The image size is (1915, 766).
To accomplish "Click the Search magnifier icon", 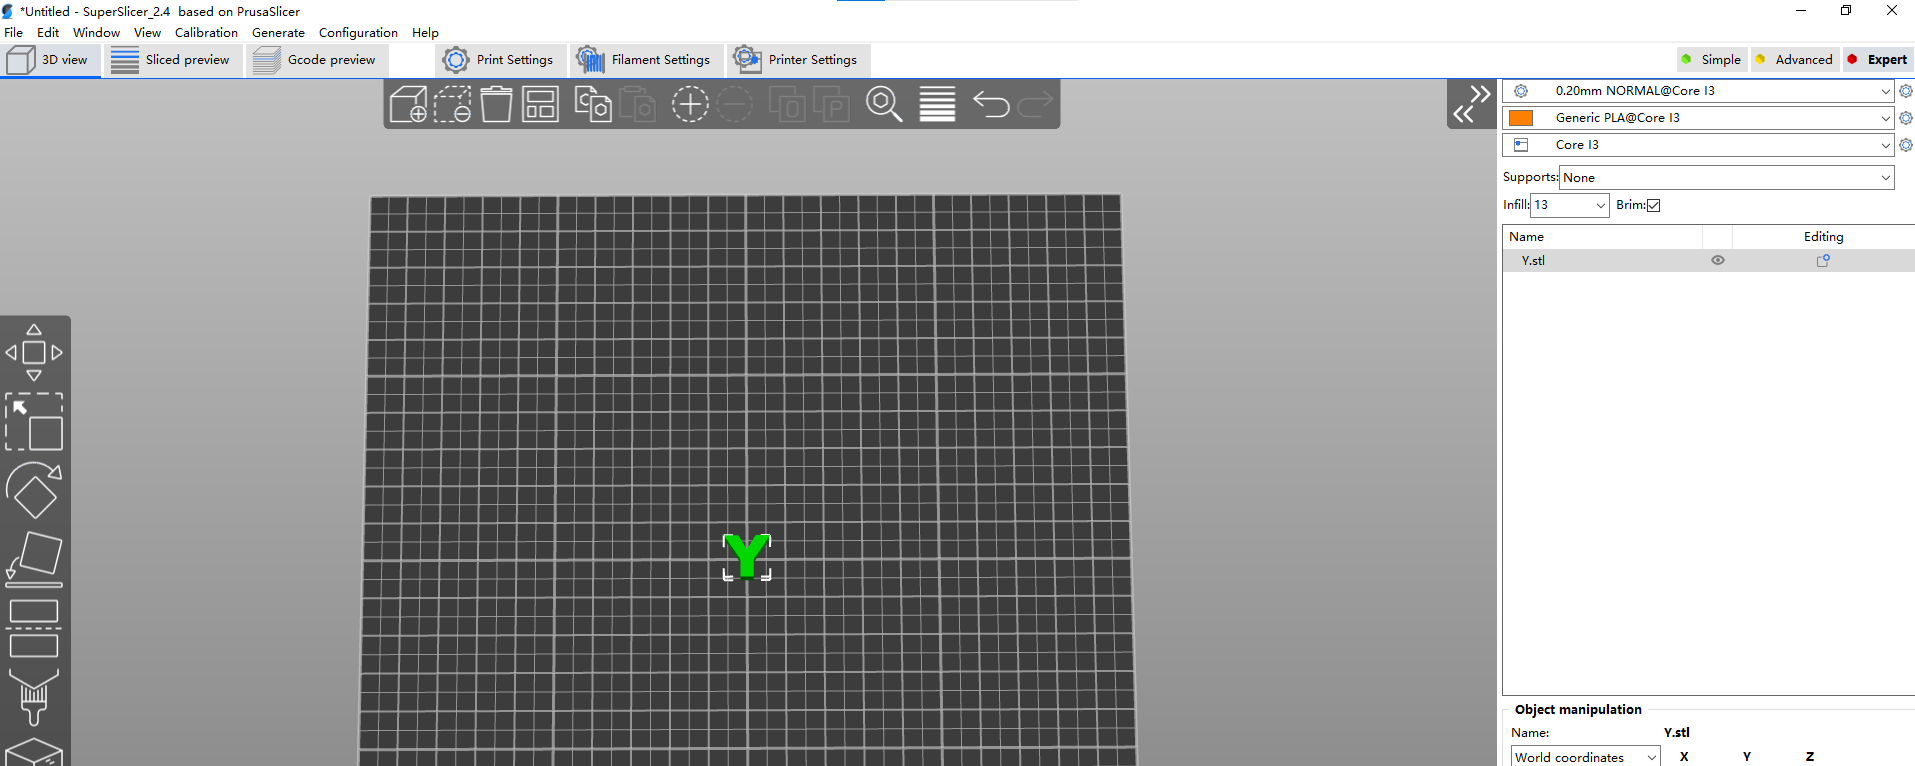I will click(884, 104).
